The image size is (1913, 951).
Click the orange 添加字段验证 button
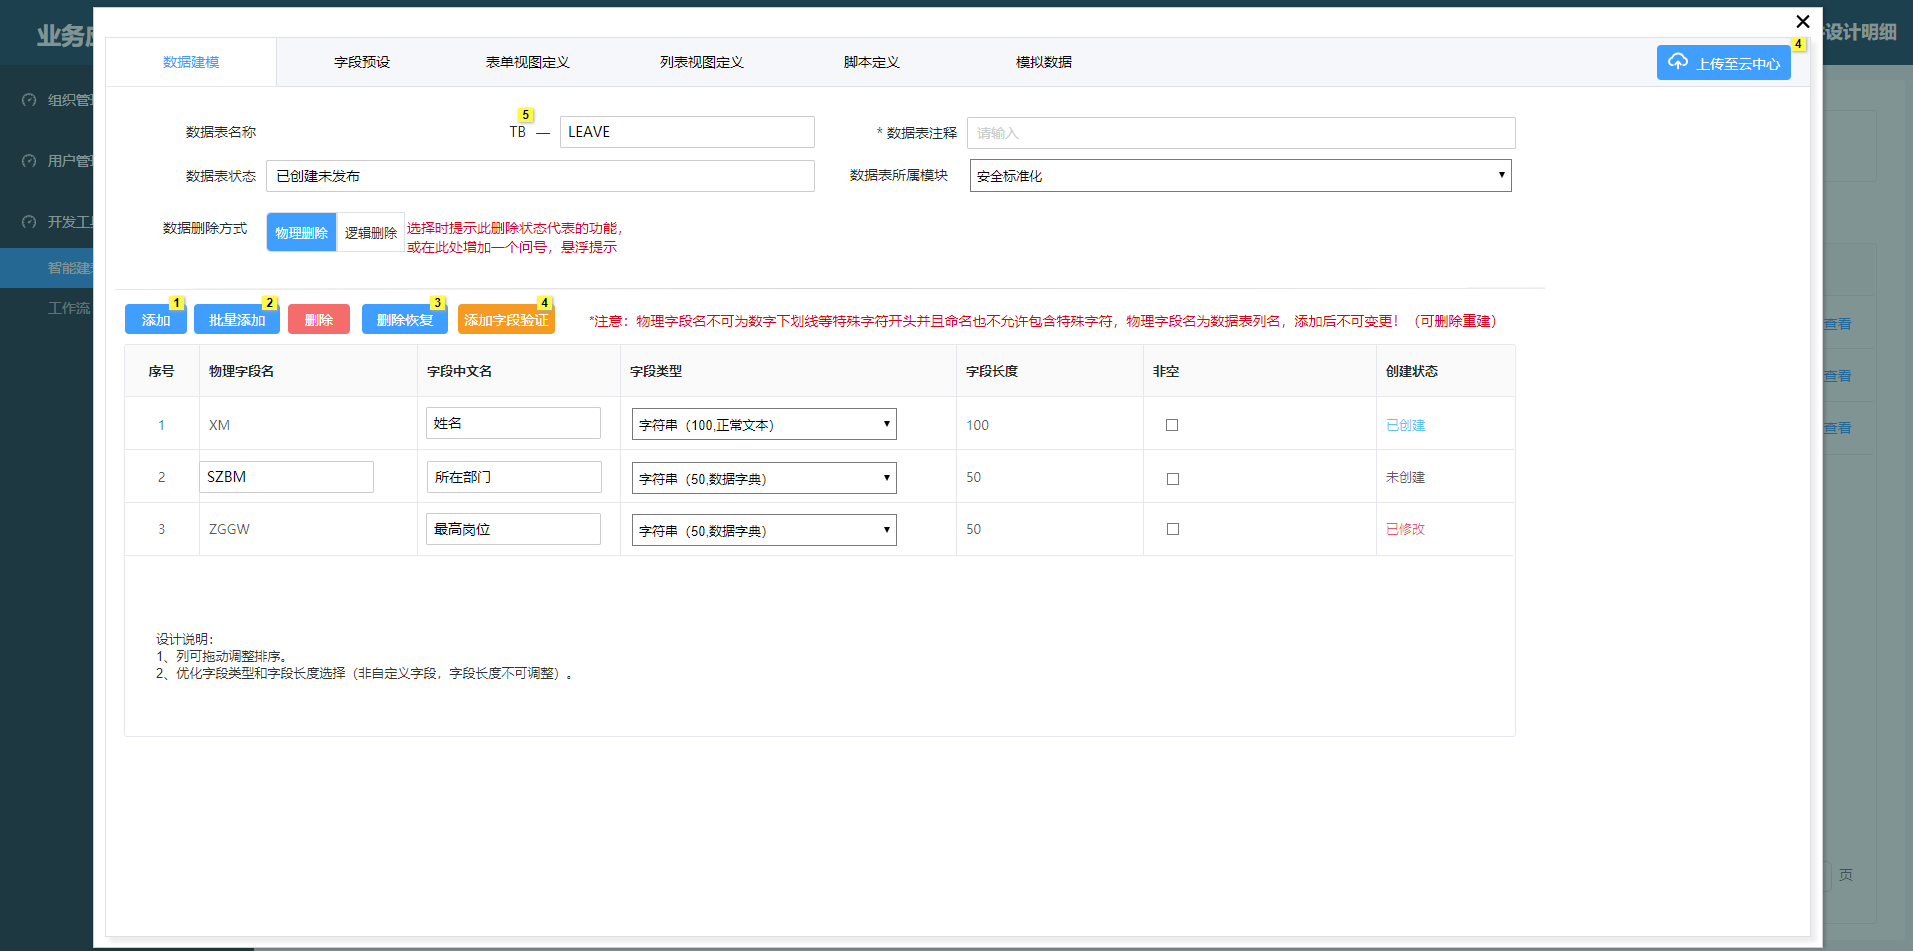506,319
